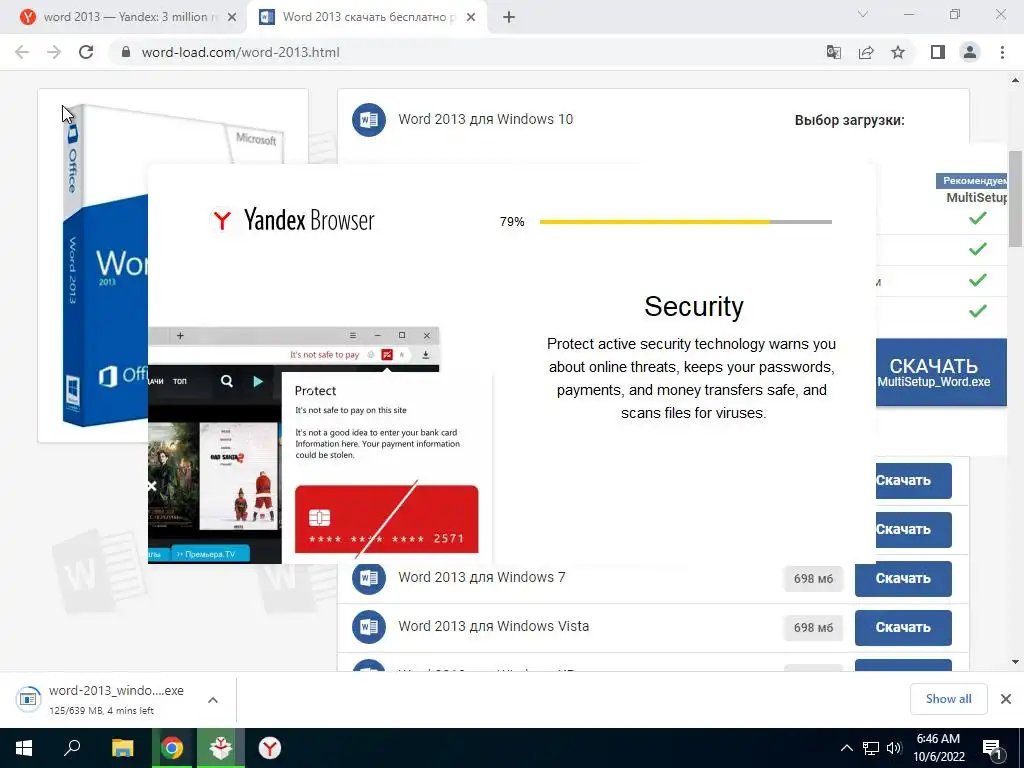1024x768 pixels.
Task: Click the 79% installation progress bar
Action: pos(685,222)
